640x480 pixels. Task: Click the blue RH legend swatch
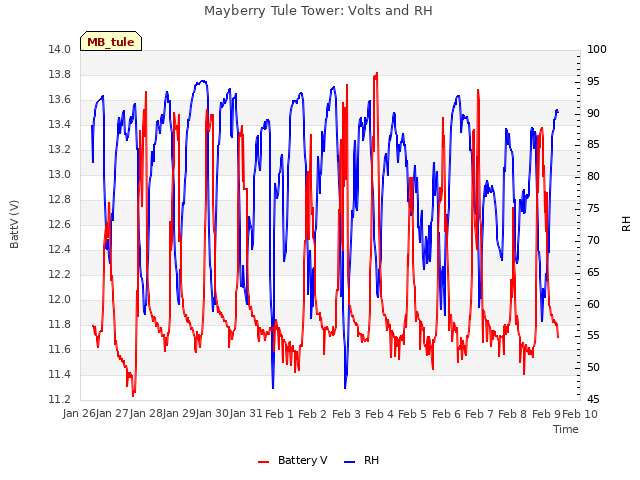[349, 462]
